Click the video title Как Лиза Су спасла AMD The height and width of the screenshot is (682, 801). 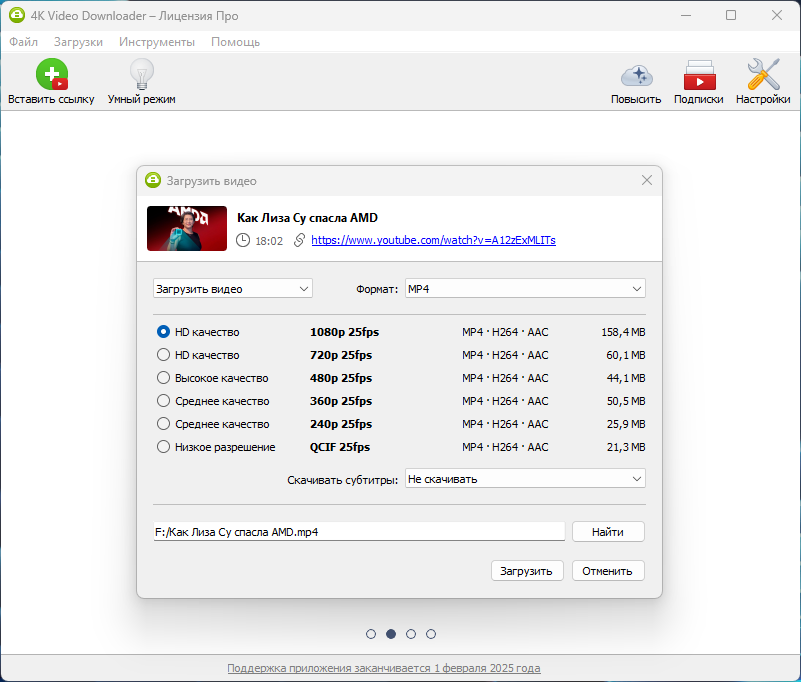[308, 218]
